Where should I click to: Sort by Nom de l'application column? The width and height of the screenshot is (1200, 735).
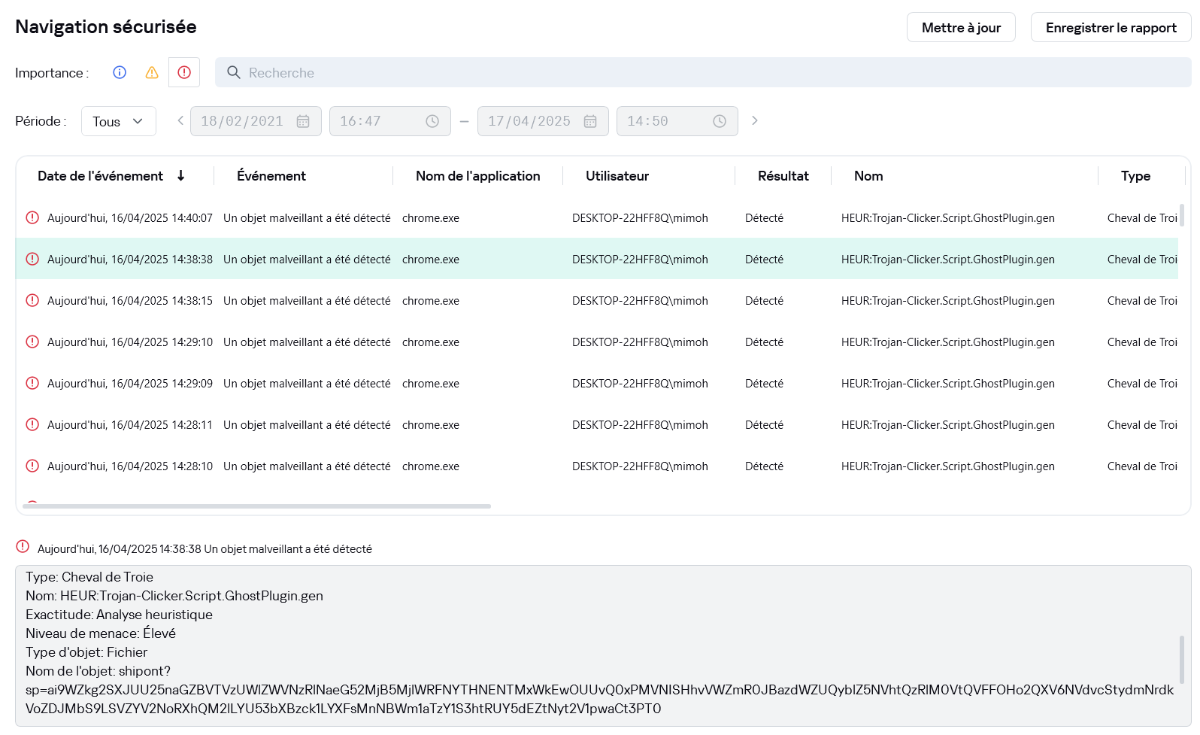[478, 176]
